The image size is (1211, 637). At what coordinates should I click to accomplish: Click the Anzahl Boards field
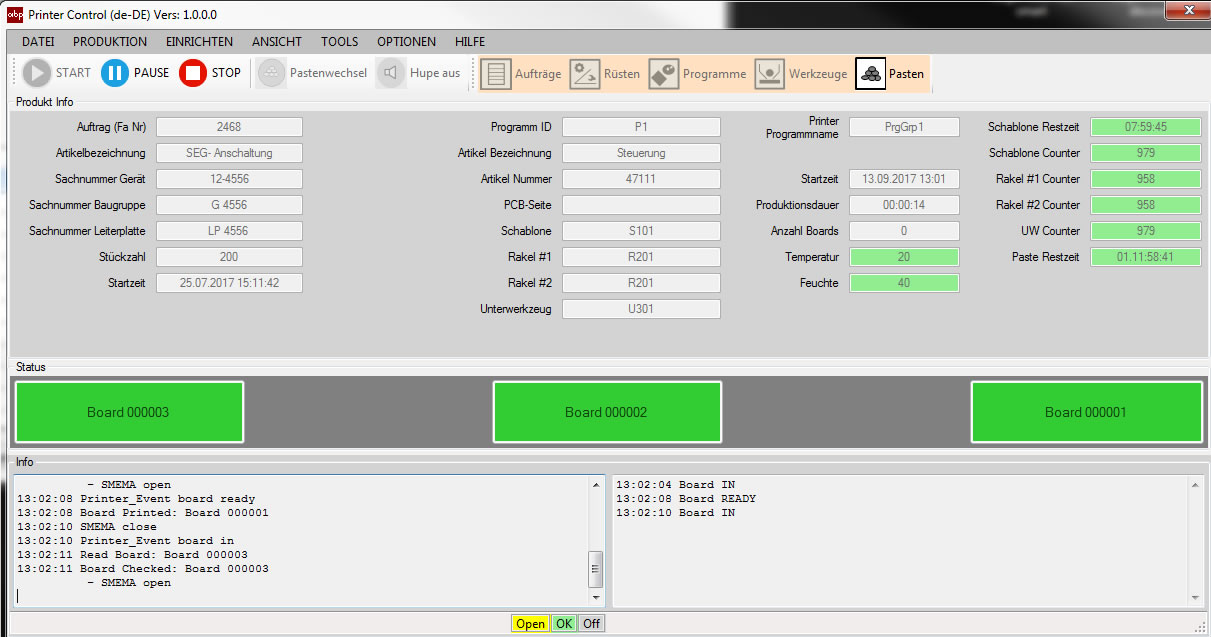pos(904,231)
